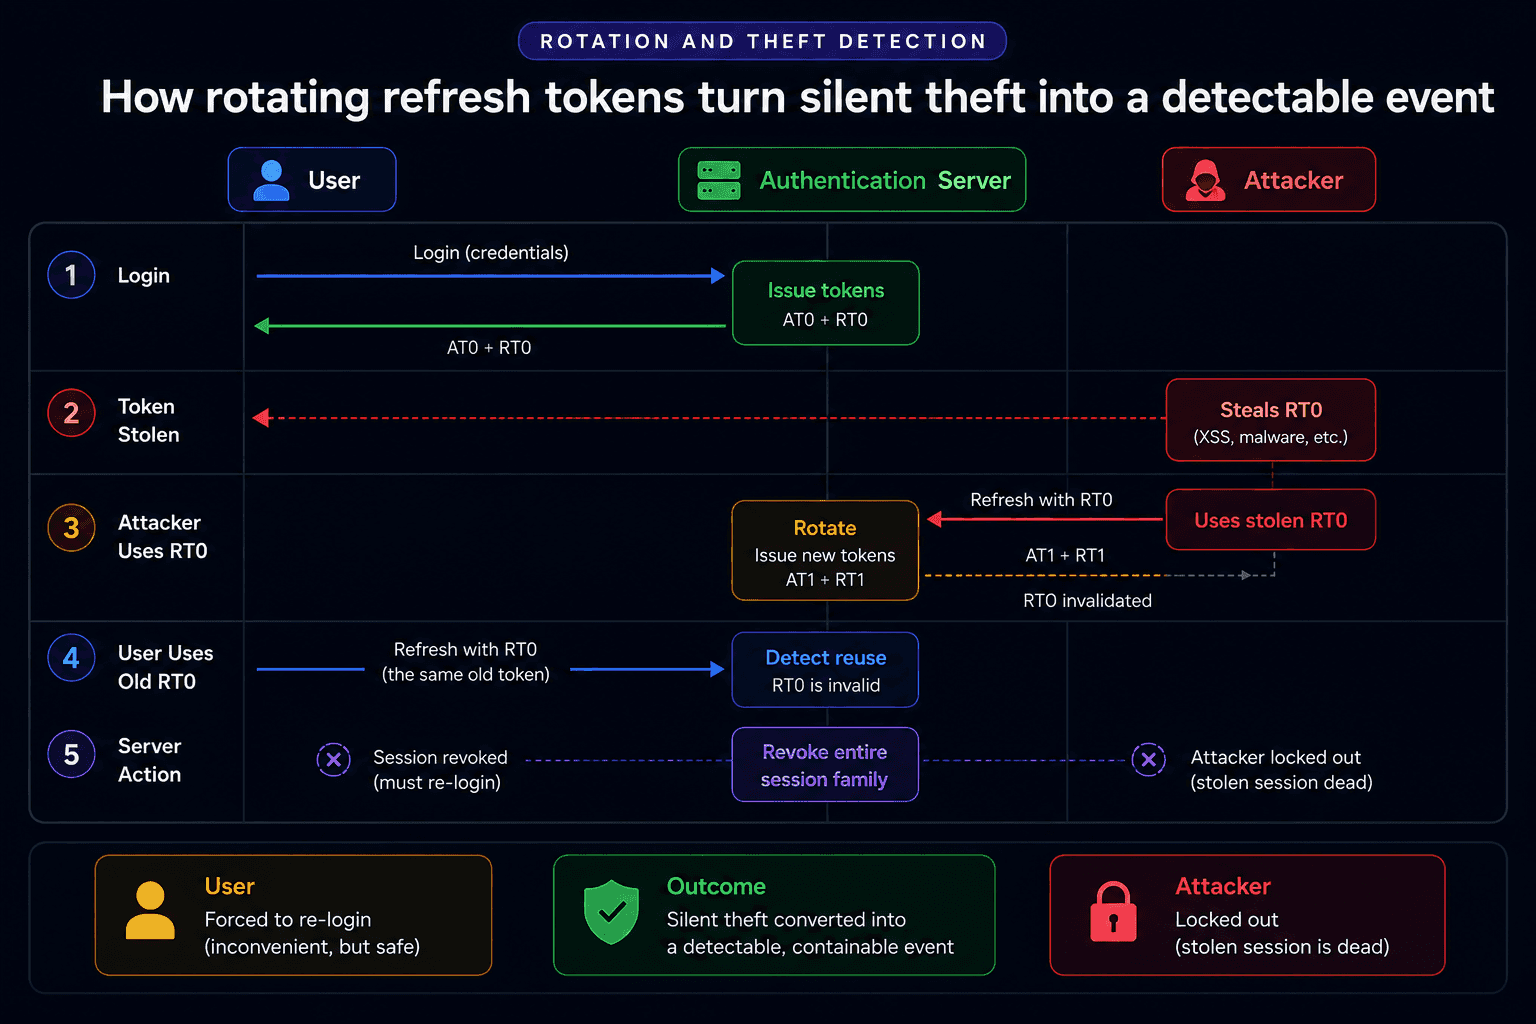This screenshot has height=1024, width=1536.
Task: Click the Detect reuse box
Action: tap(825, 670)
